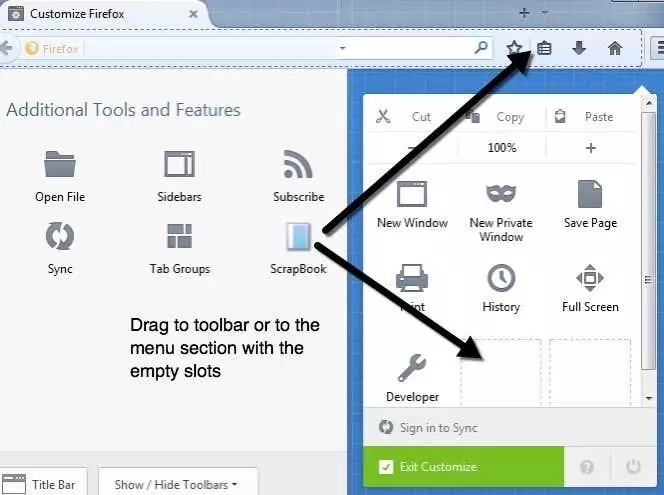Click the bookmarks list icon in toolbar
Screen dimensions: 664x495
pyautogui.click(x=544, y=48)
